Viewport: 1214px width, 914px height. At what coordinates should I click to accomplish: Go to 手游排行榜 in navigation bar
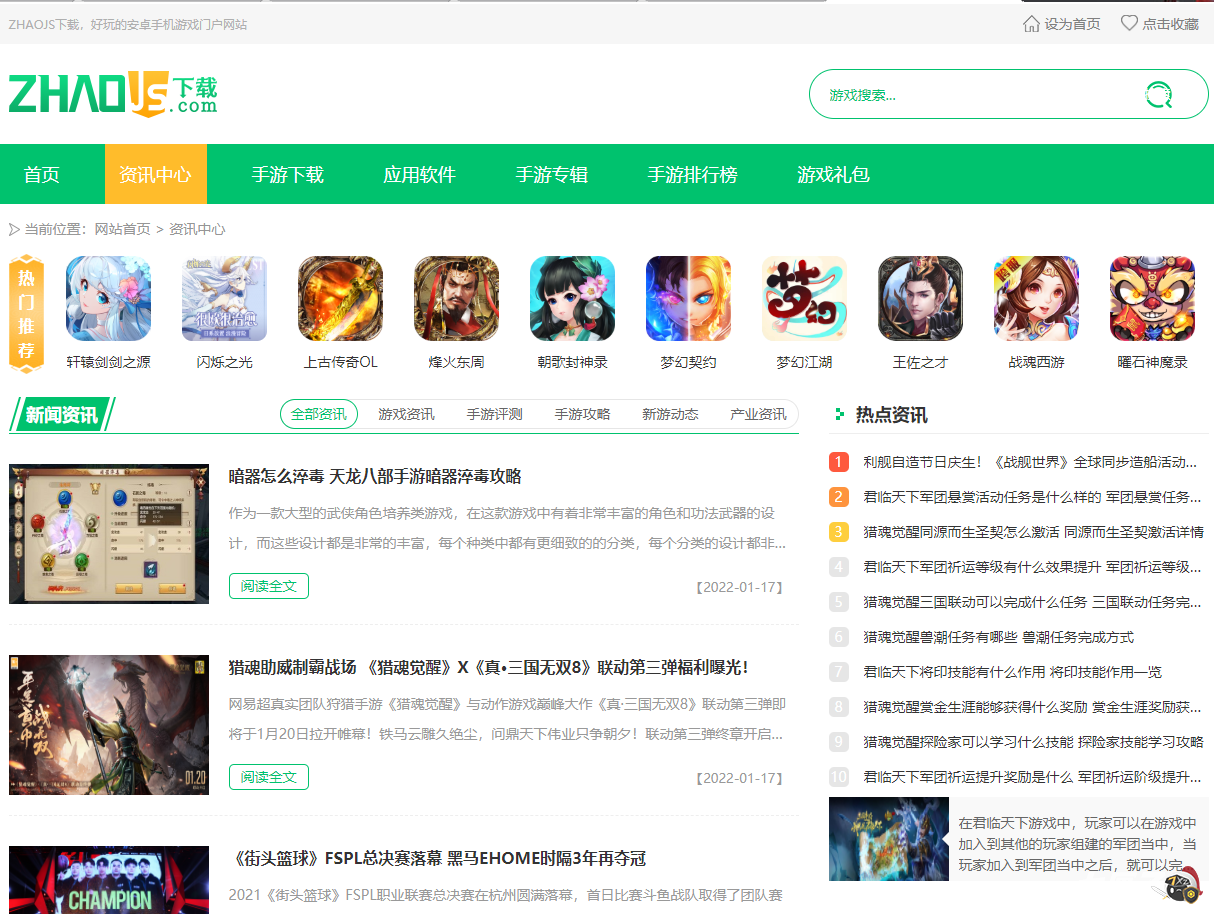(692, 174)
